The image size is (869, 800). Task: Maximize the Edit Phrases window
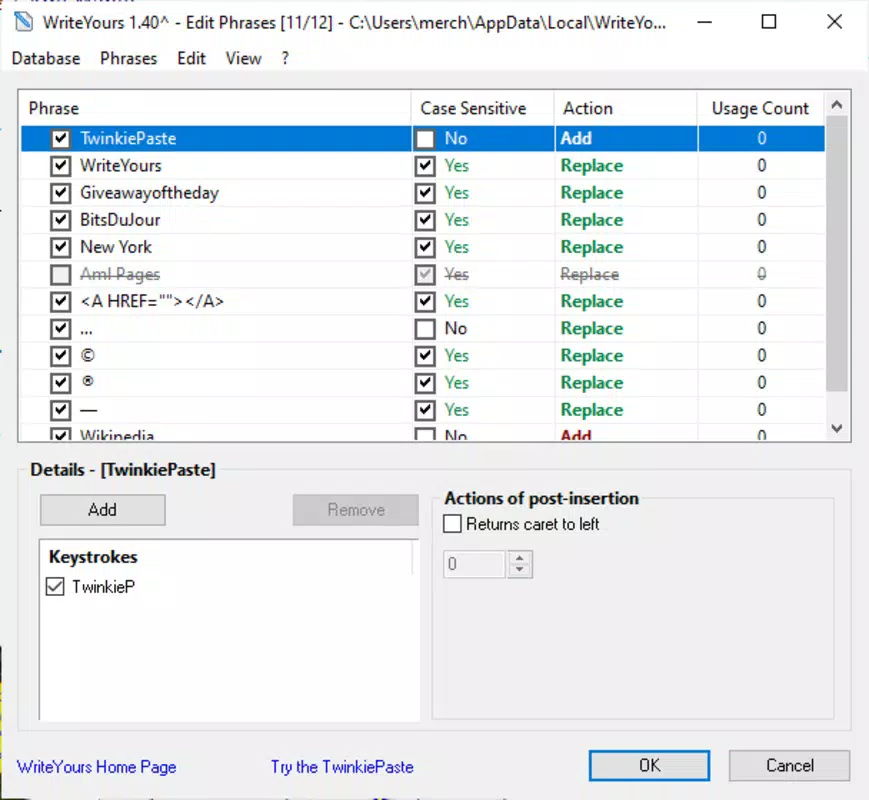click(769, 22)
